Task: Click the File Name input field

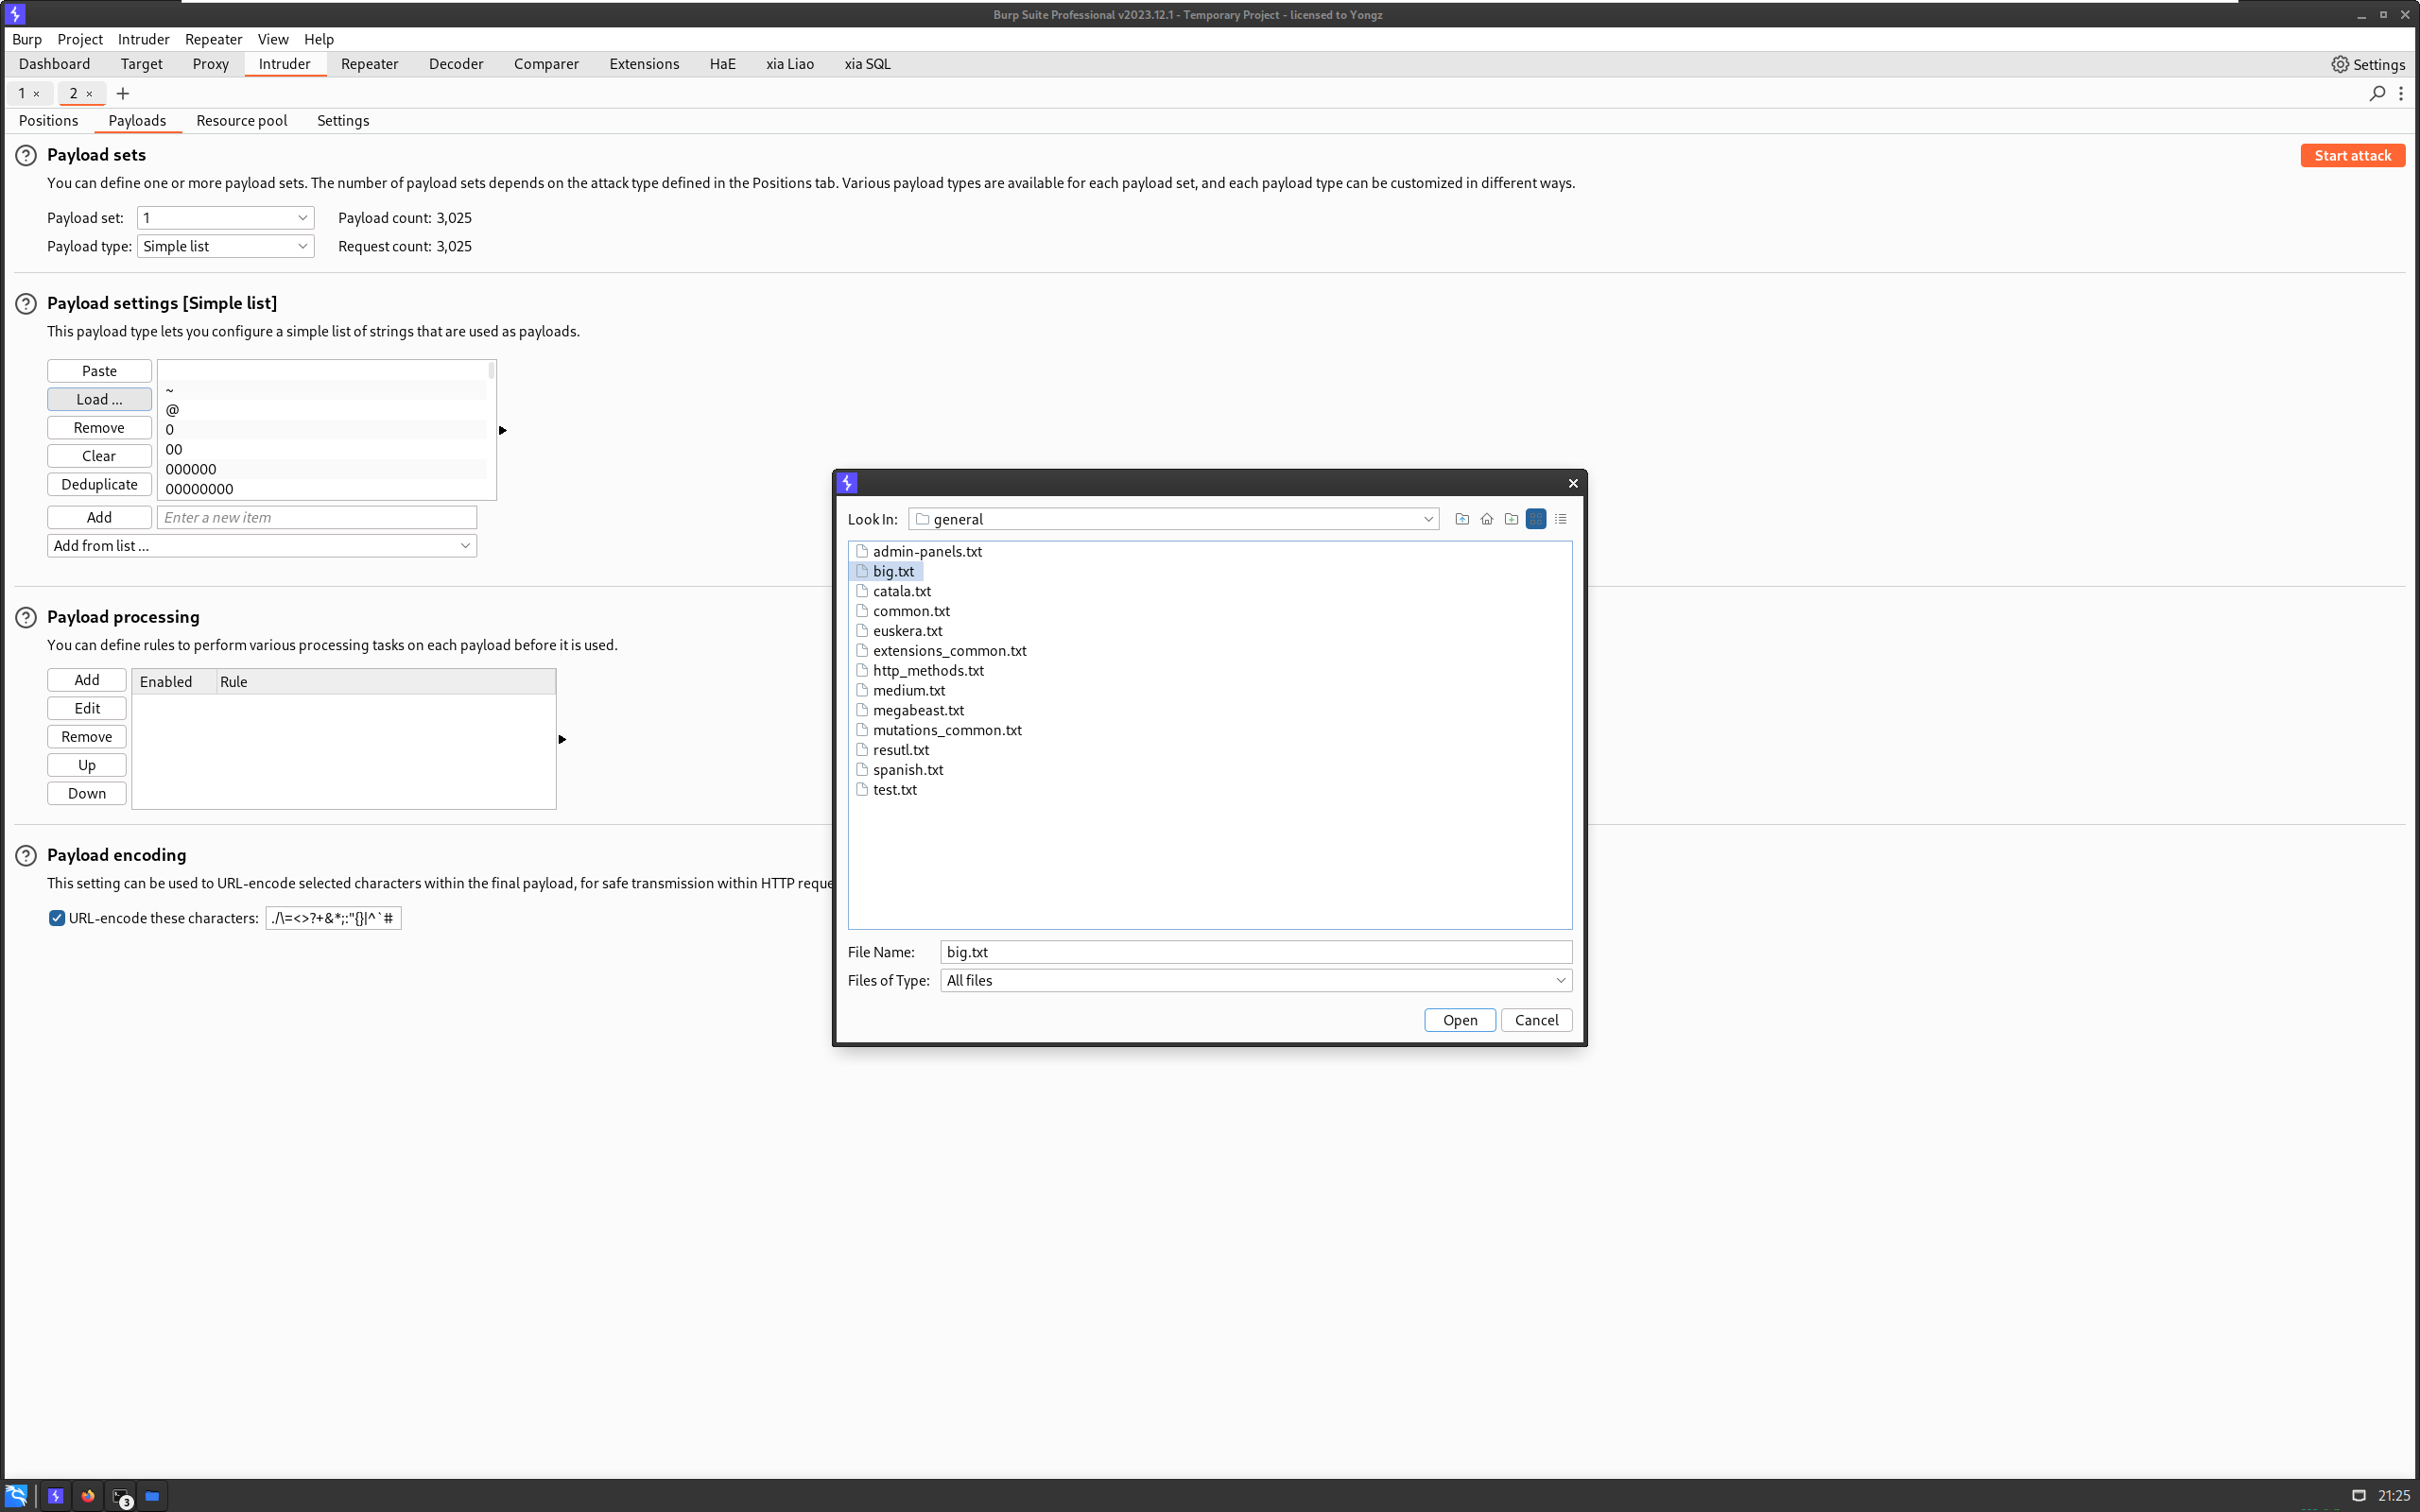Action: point(1256,952)
